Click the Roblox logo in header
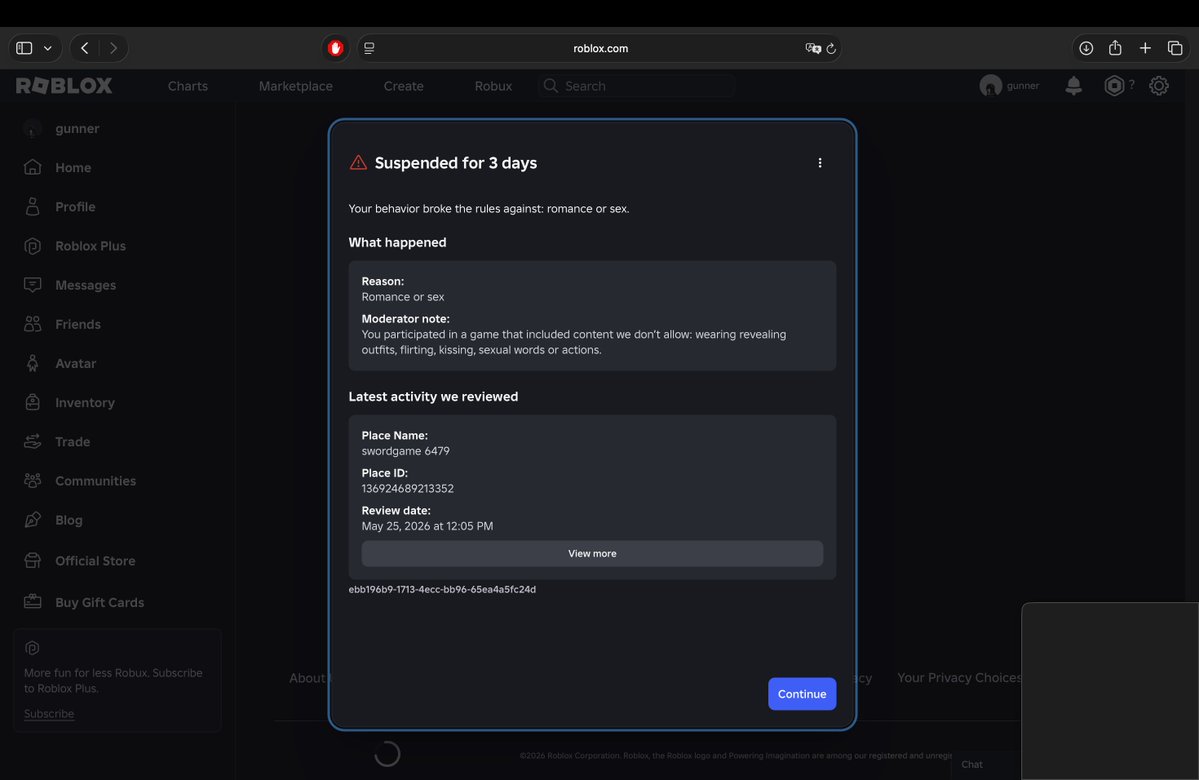This screenshot has width=1199, height=780. (64, 86)
